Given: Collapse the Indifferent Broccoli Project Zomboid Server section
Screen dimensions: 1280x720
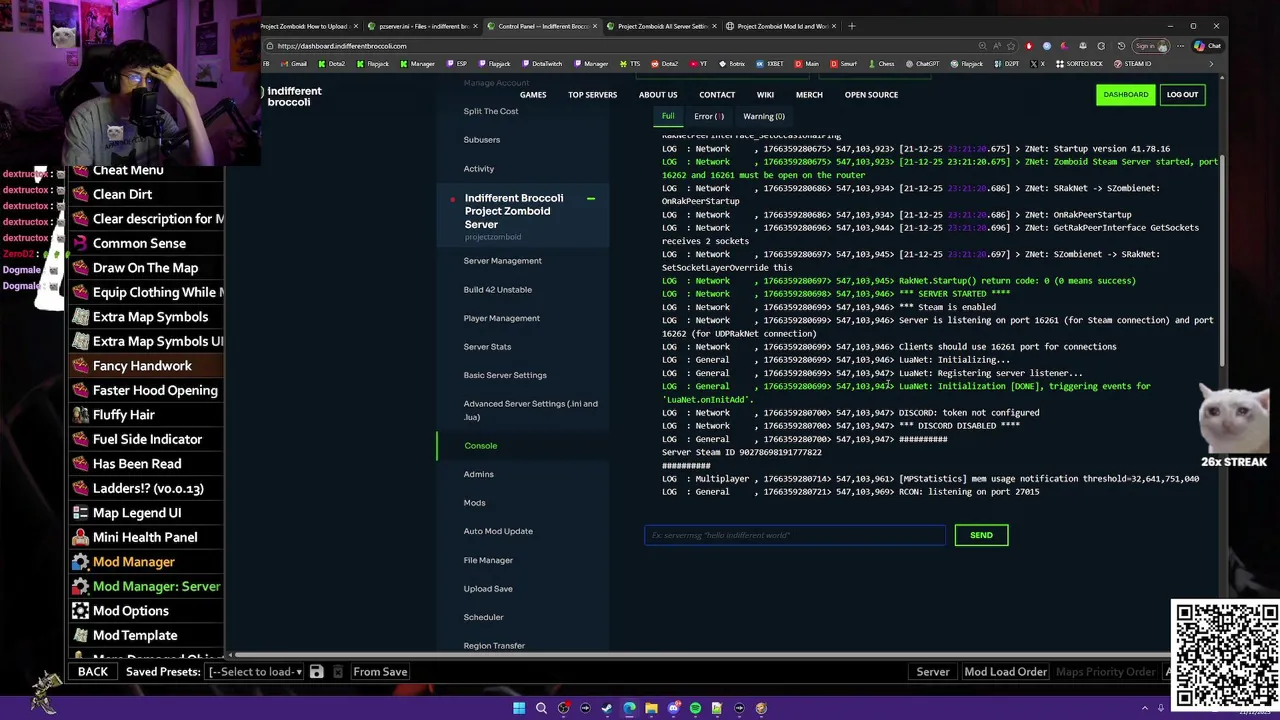Looking at the screenshot, I should (x=590, y=199).
